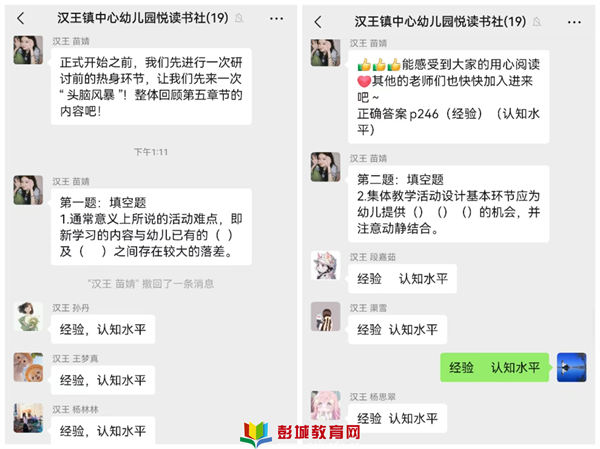Tap the muted bell icon in right header

point(537,22)
